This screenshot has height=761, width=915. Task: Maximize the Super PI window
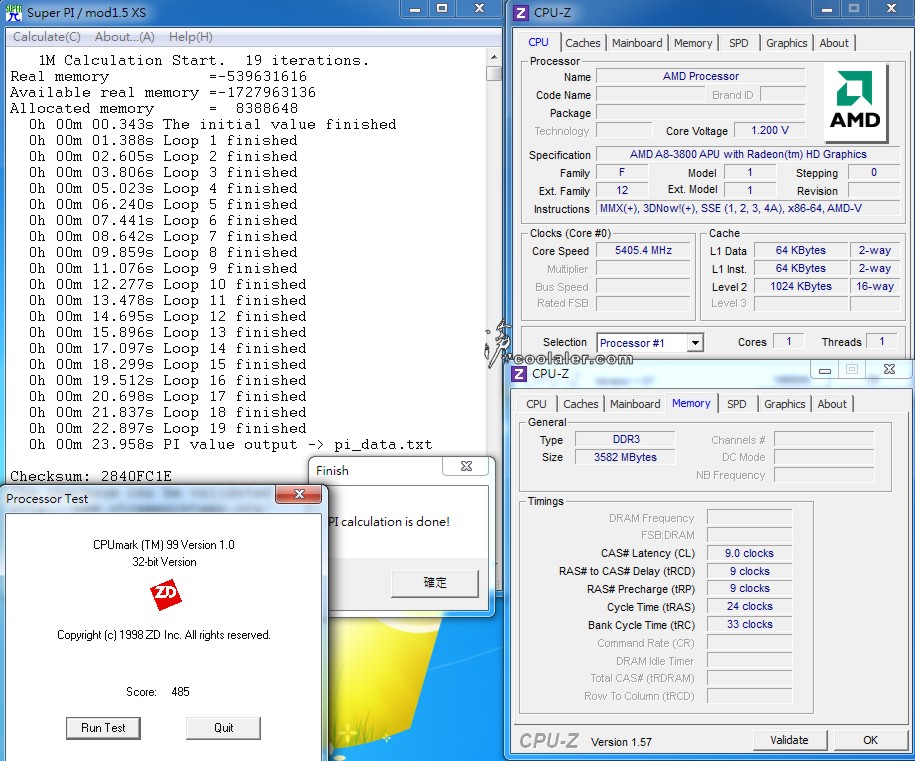(x=442, y=8)
